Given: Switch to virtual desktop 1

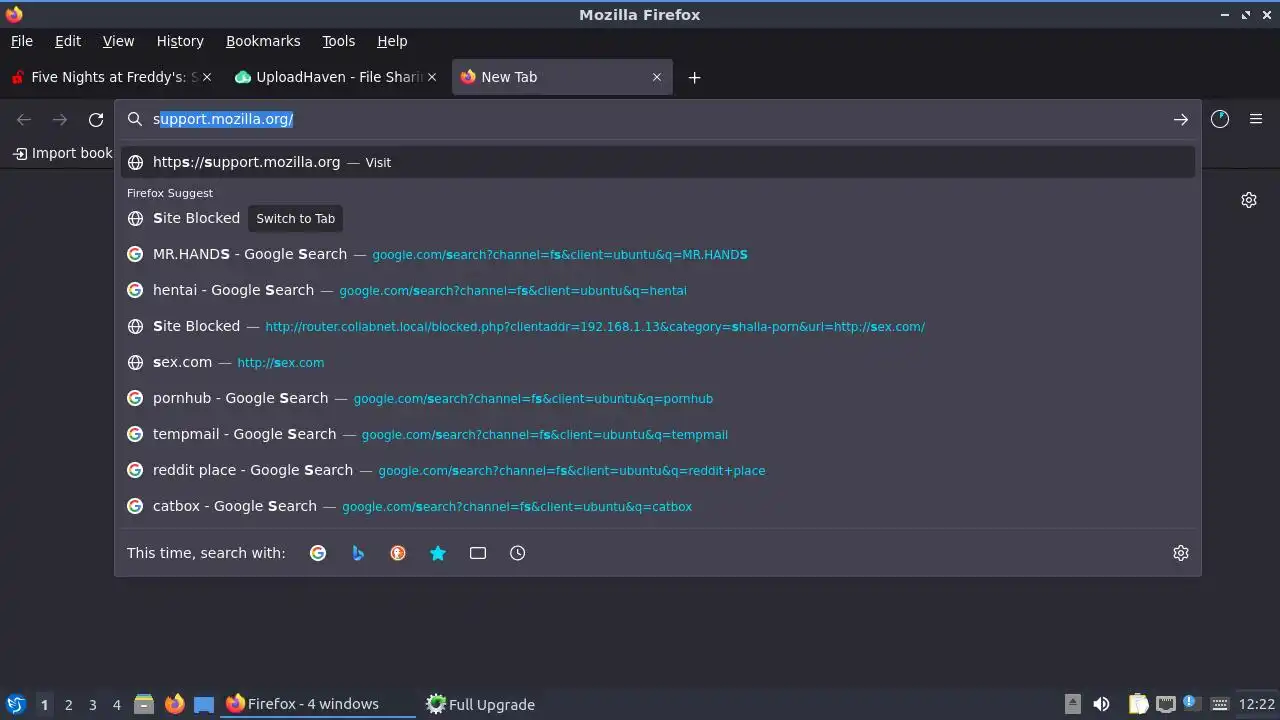Looking at the screenshot, I should point(45,704).
